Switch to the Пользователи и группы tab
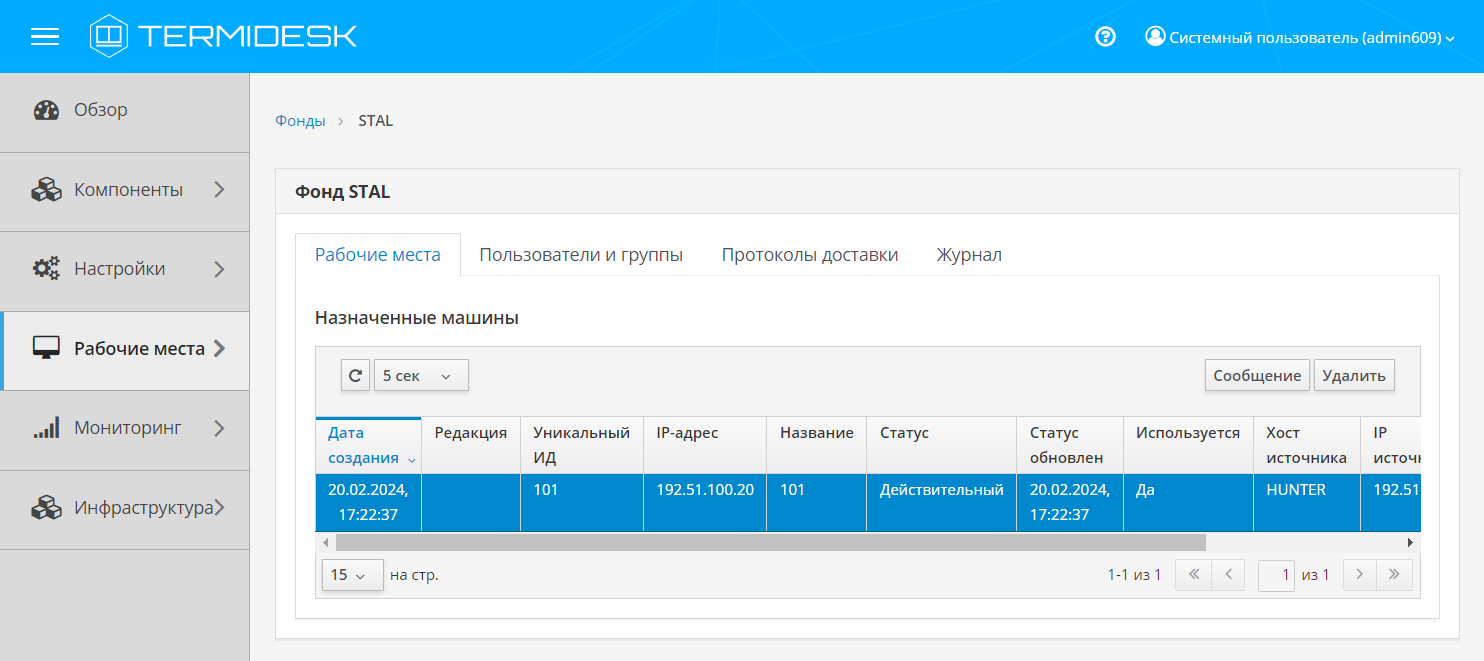 point(581,255)
